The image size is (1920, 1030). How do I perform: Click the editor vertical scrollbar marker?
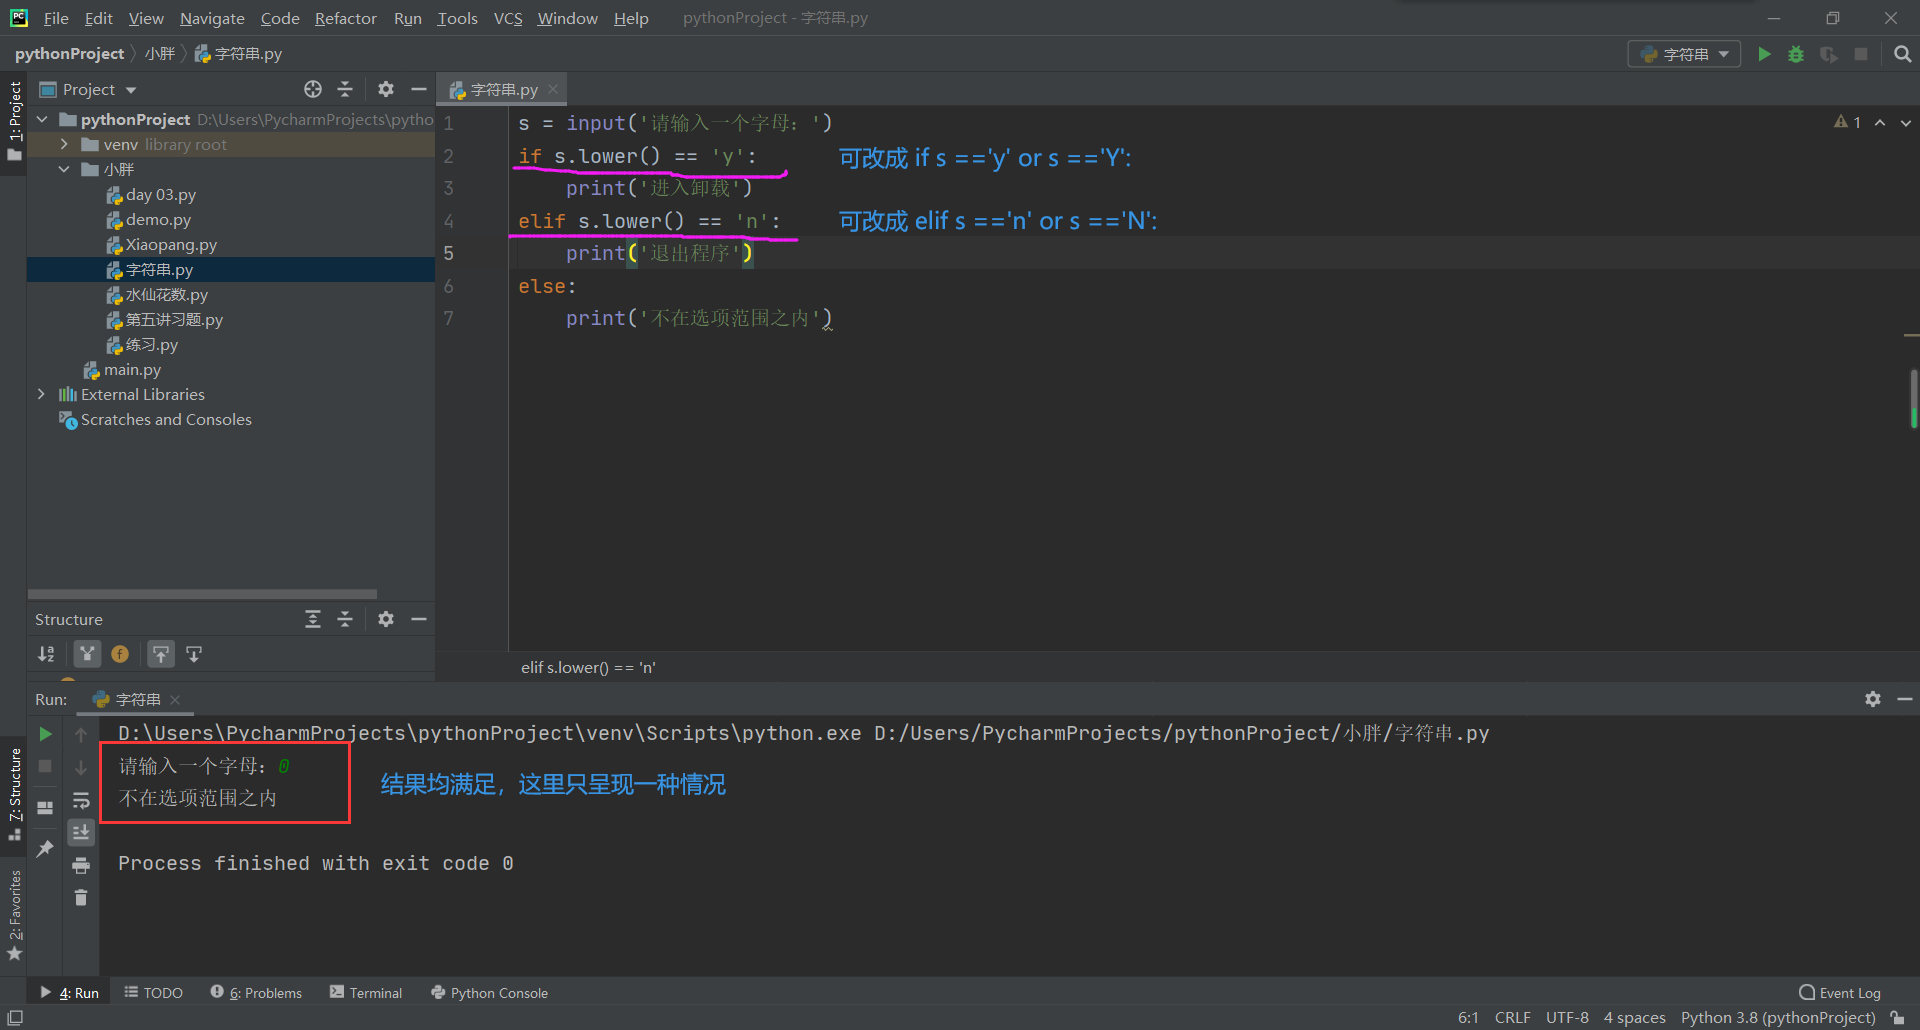click(x=1913, y=398)
